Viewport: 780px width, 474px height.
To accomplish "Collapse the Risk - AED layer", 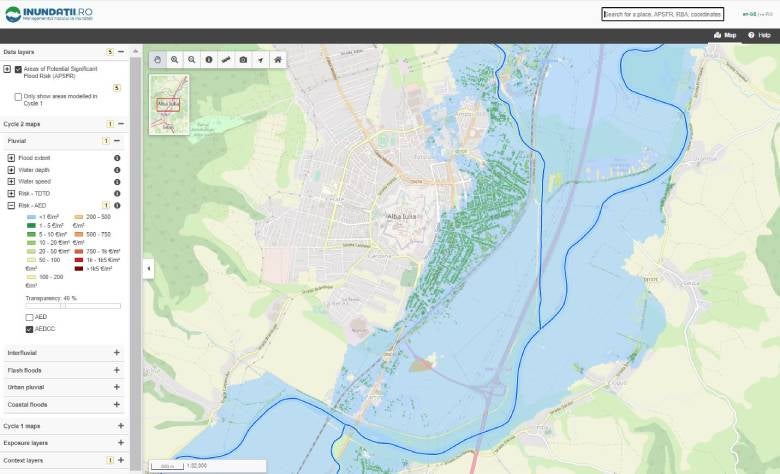I will coord(11,205).
